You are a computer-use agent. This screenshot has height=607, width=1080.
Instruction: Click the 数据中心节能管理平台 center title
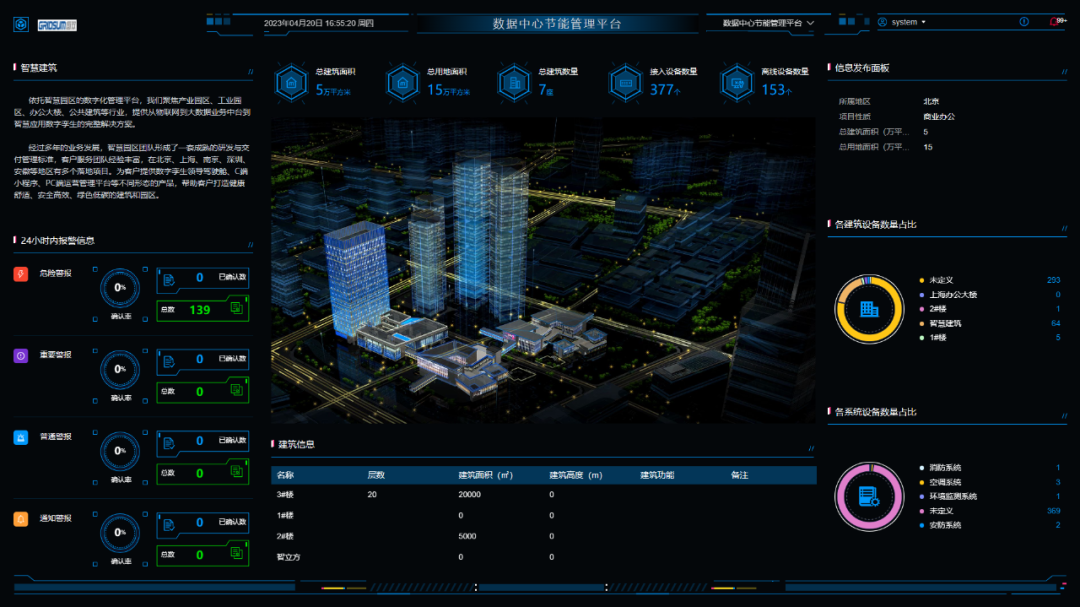tap(557, 23)
